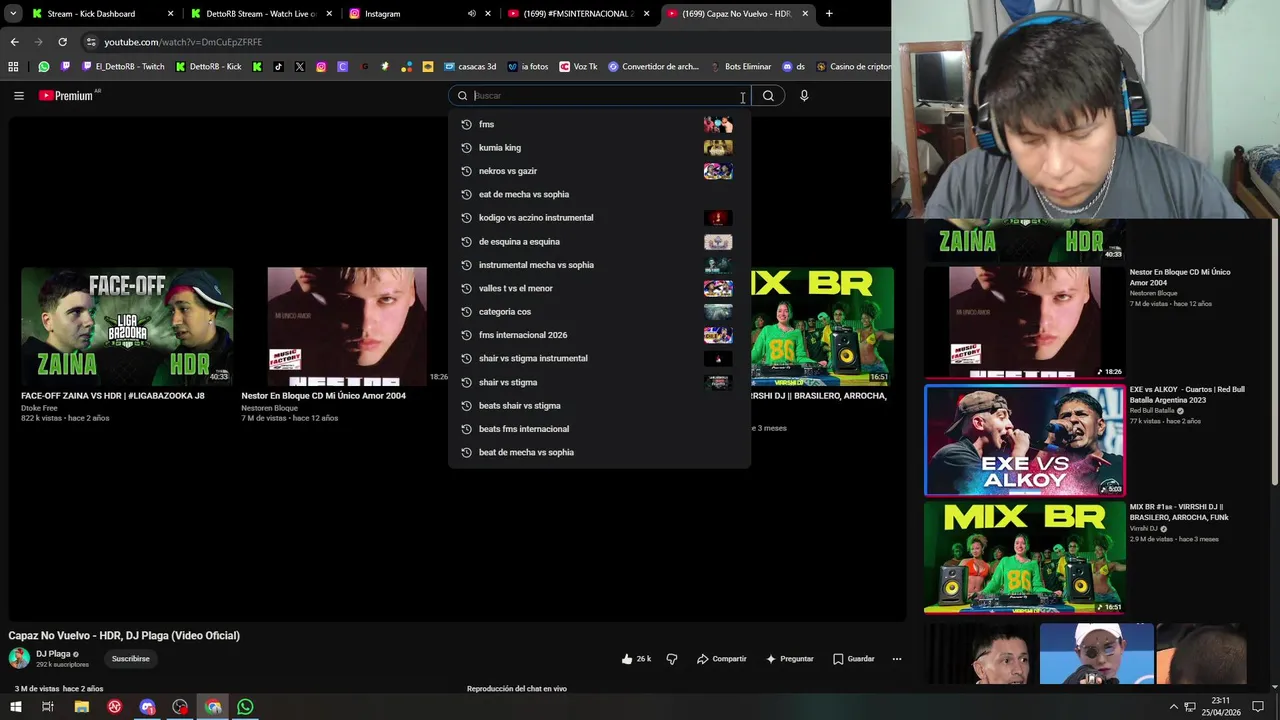Close the Capaz No Vuelvo tab
Screen dimensions: 1280x720
point(805,14)
